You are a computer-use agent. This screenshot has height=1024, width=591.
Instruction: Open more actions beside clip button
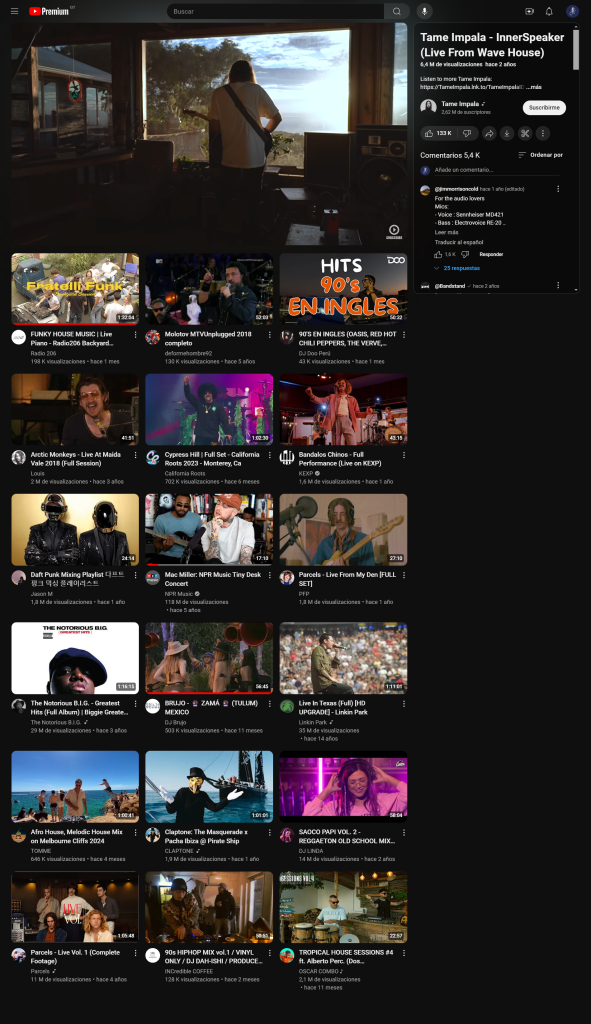point(543,133)
